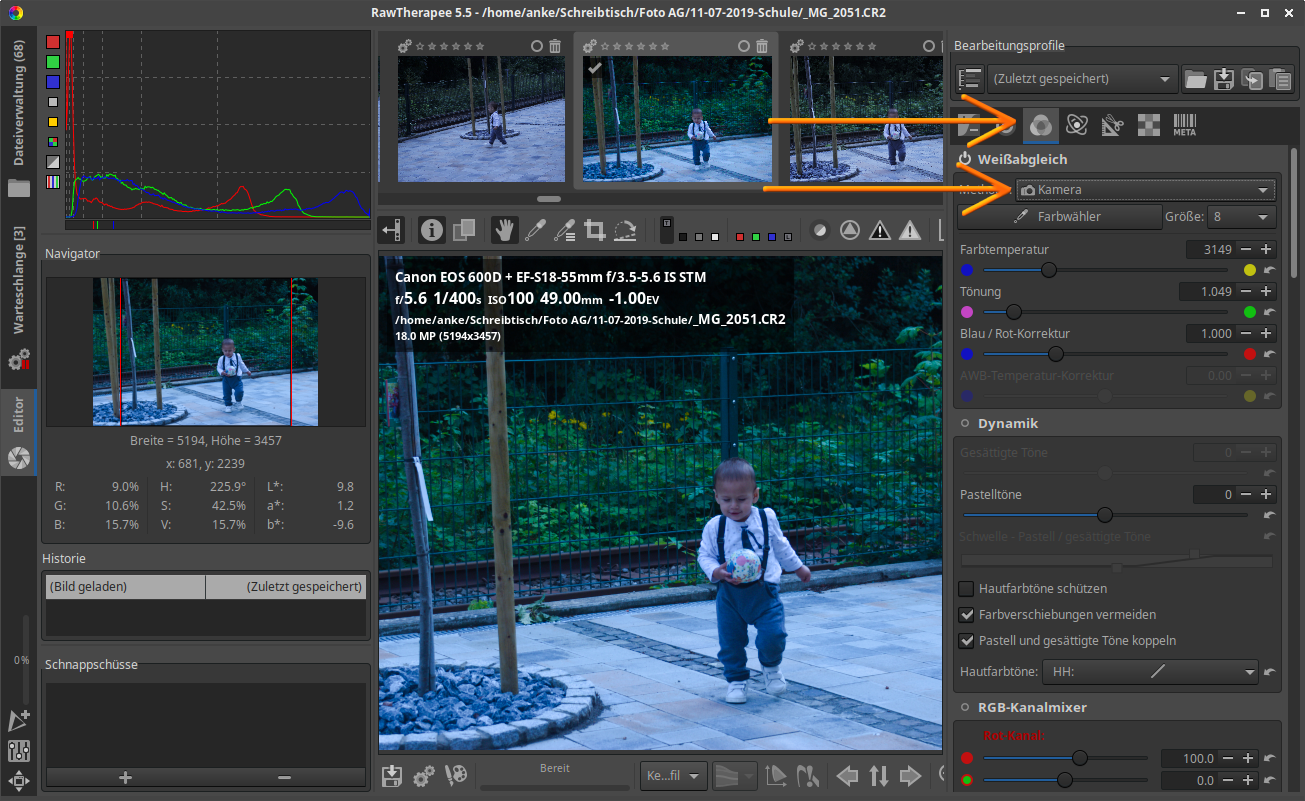Open the Zuletzt gespeichert profile dropdown

pos(1082,79)
